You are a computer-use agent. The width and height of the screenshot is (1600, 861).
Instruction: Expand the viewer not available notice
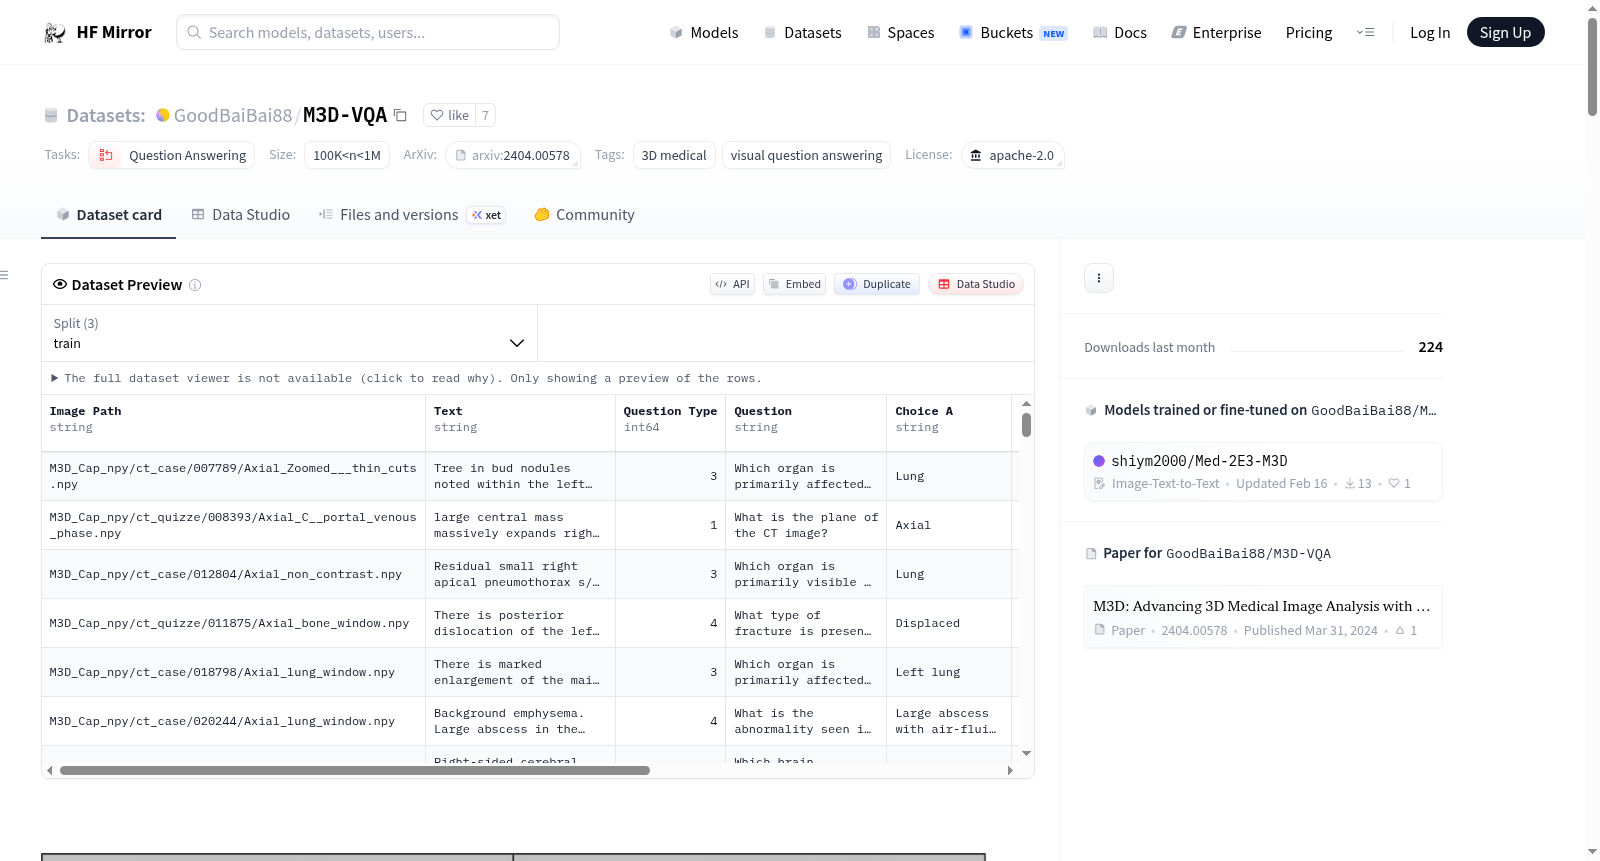406,379
